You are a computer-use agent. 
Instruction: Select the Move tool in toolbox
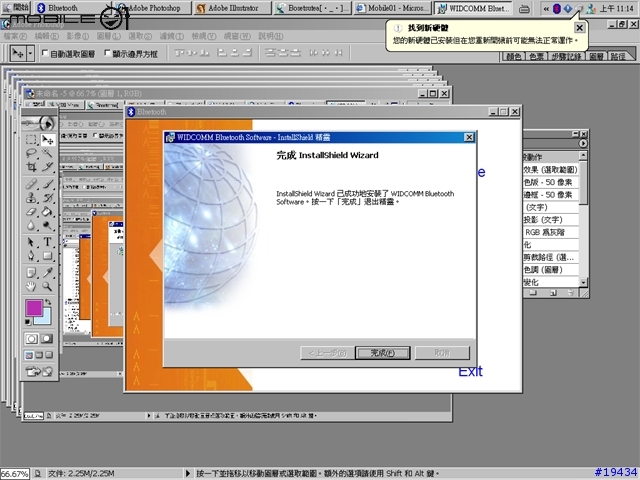(48, 140)
